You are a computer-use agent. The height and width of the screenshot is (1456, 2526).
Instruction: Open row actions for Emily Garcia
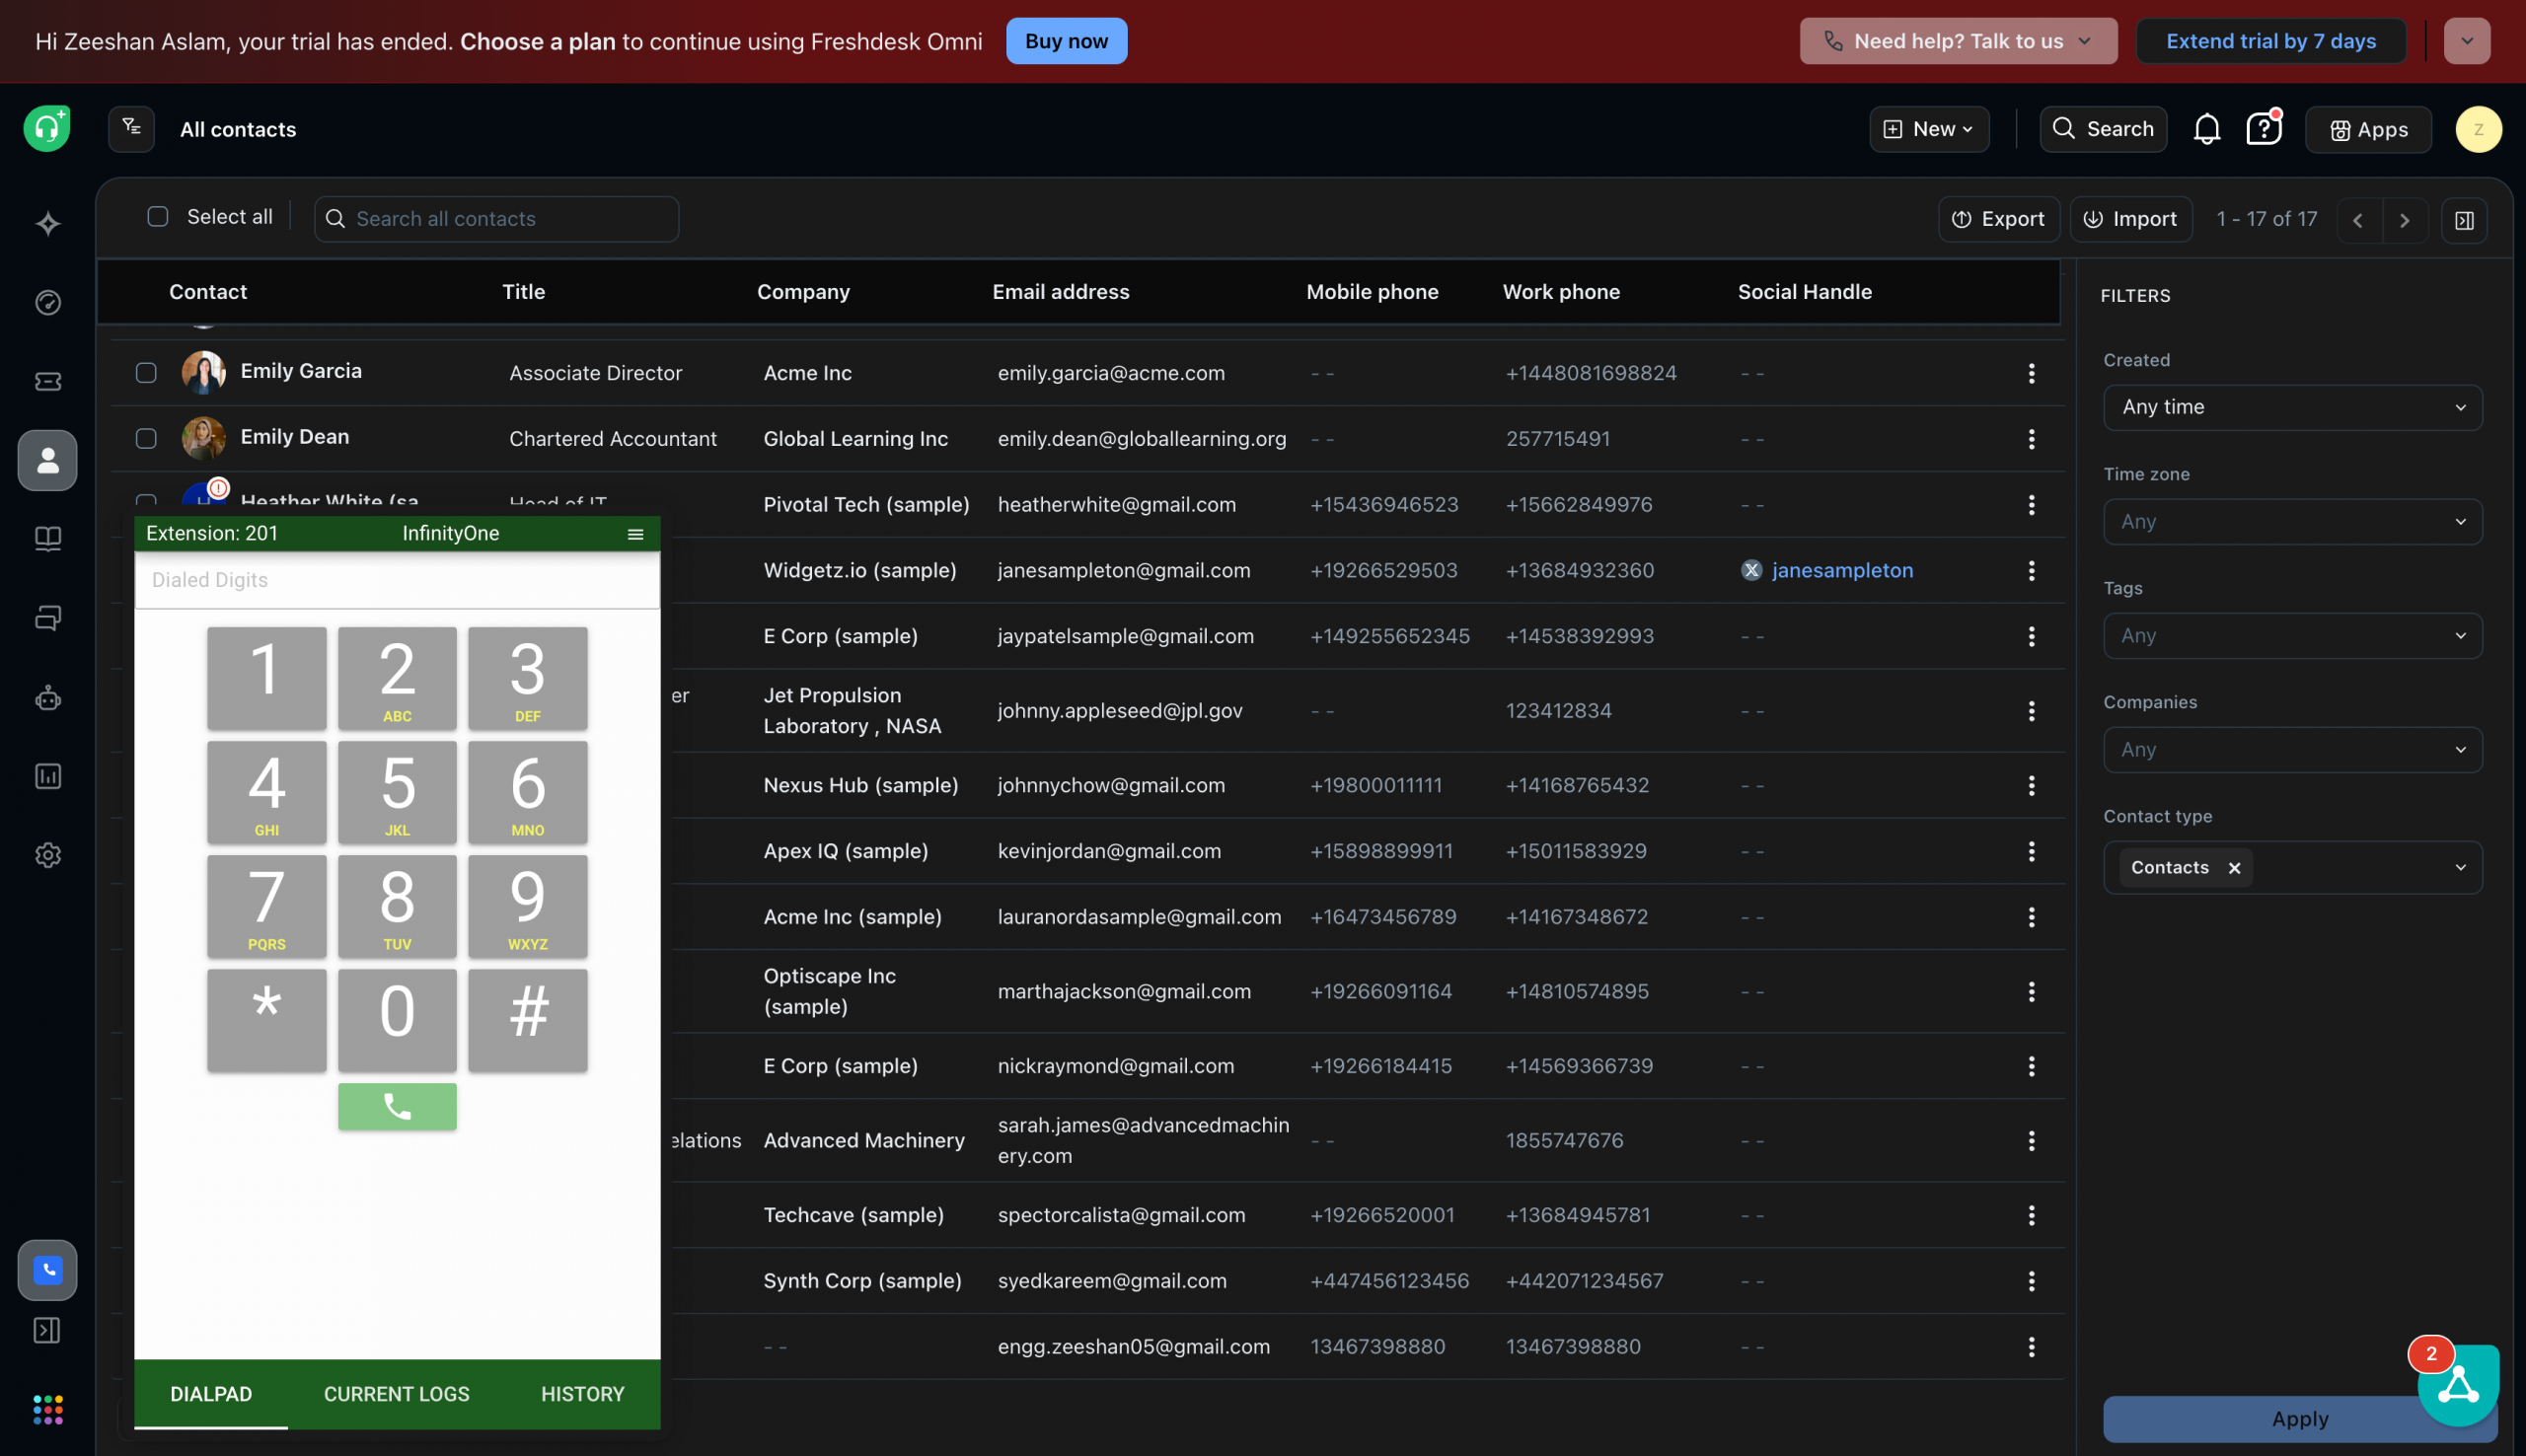2031,373
